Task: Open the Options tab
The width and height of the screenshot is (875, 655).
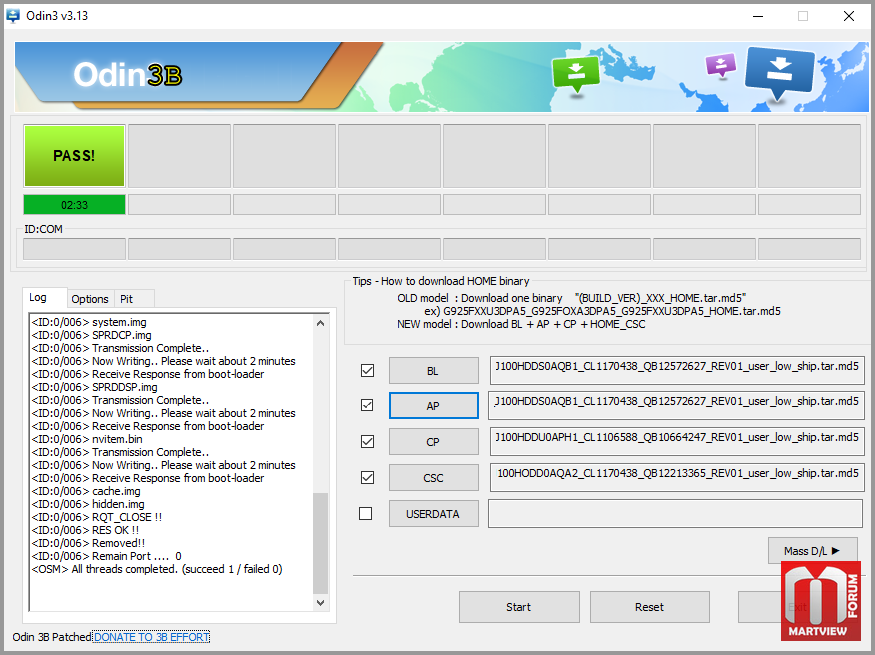Action: (x=90, y=299)
